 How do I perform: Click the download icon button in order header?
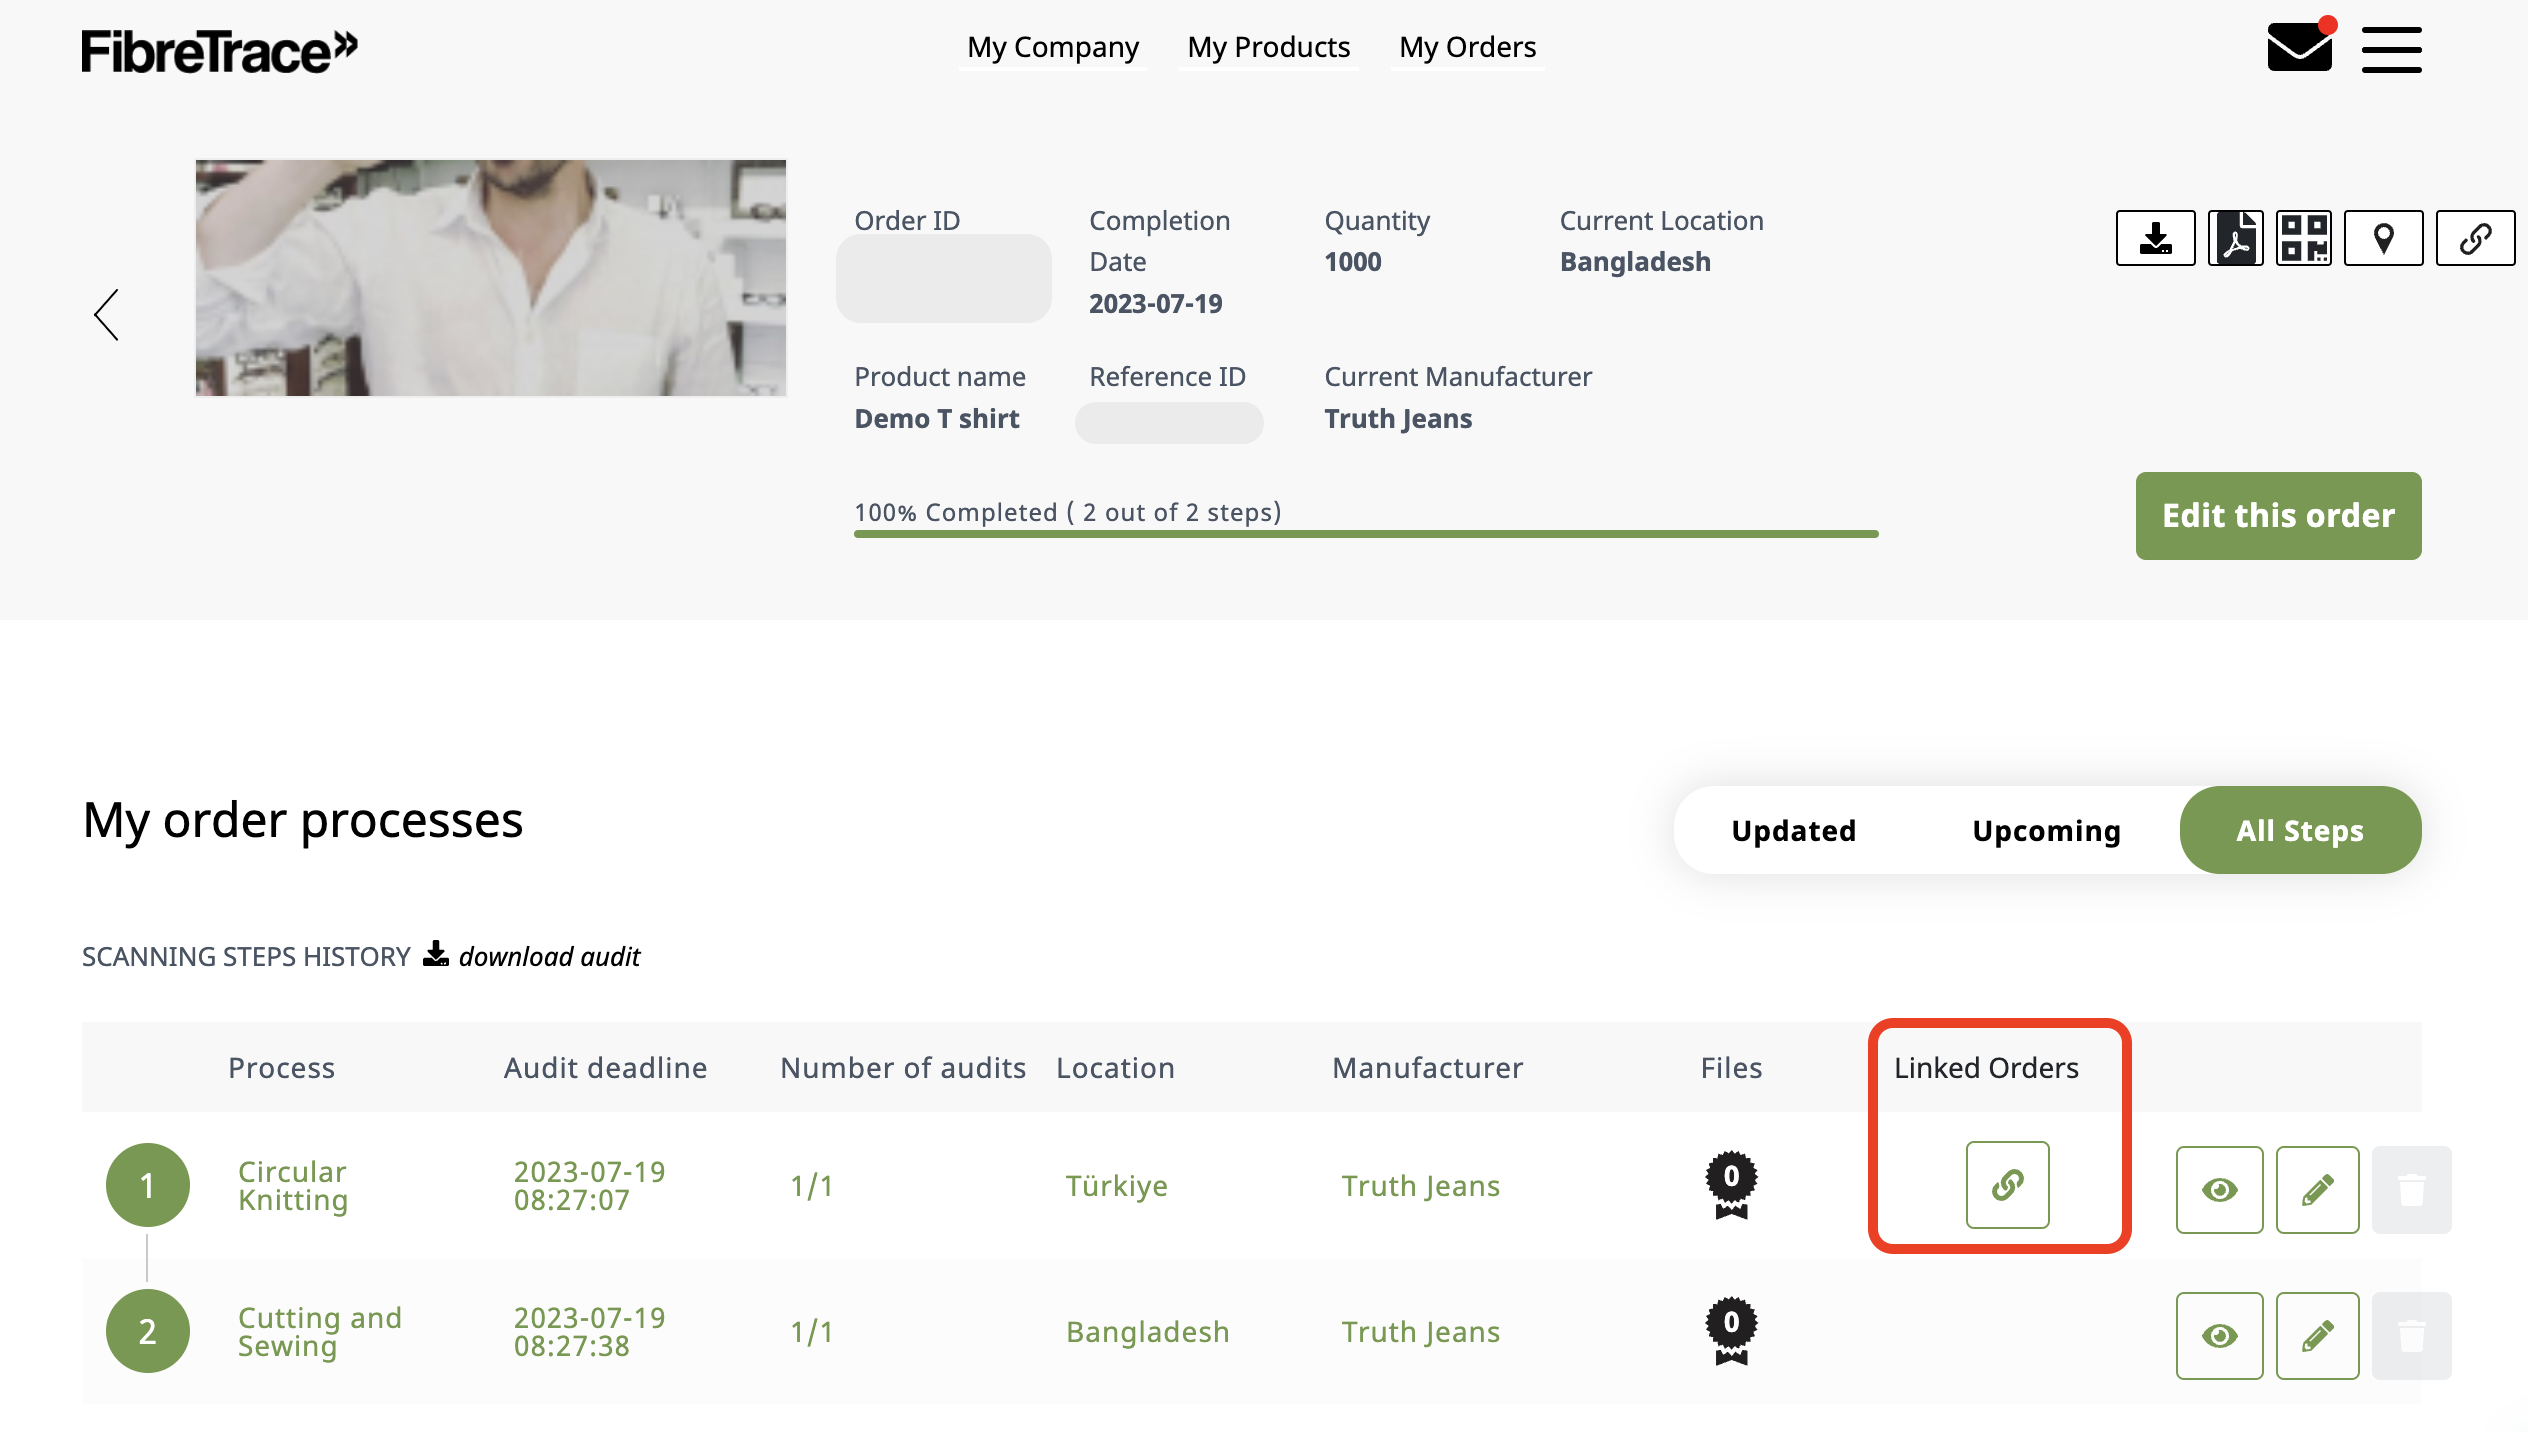coord(2155,238)
